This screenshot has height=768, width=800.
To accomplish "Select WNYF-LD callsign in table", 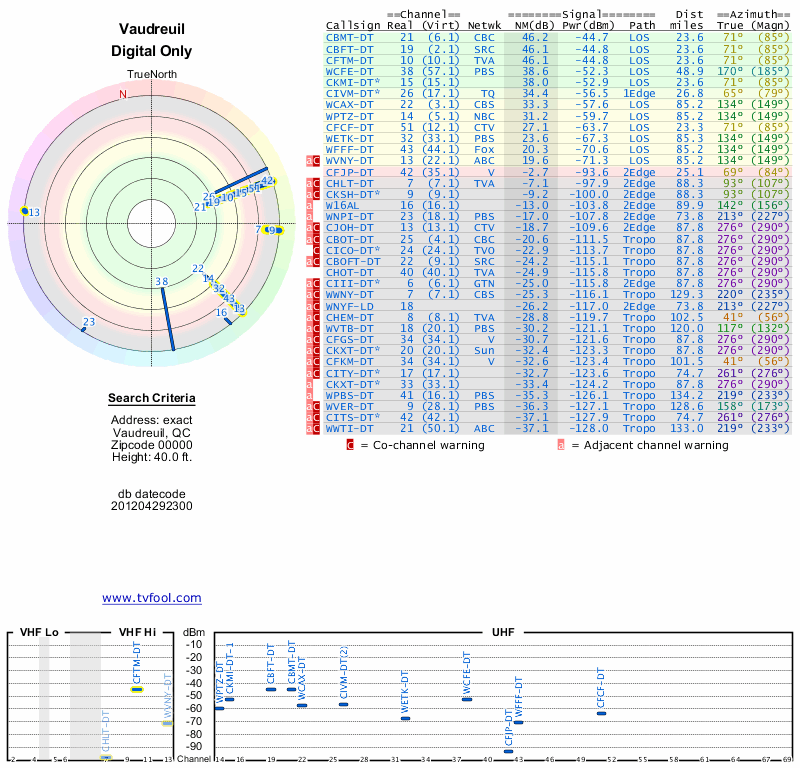I will tap(349, 306).
